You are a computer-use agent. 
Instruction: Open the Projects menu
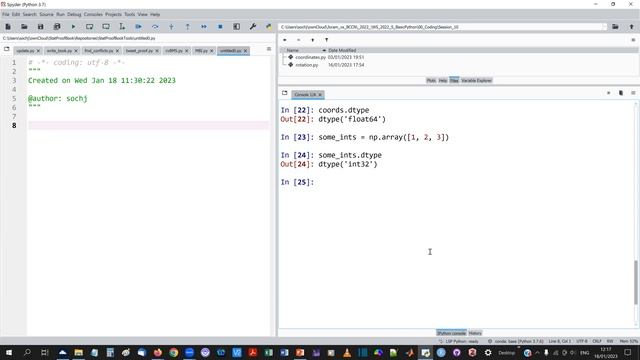click(x=113, y=14)
